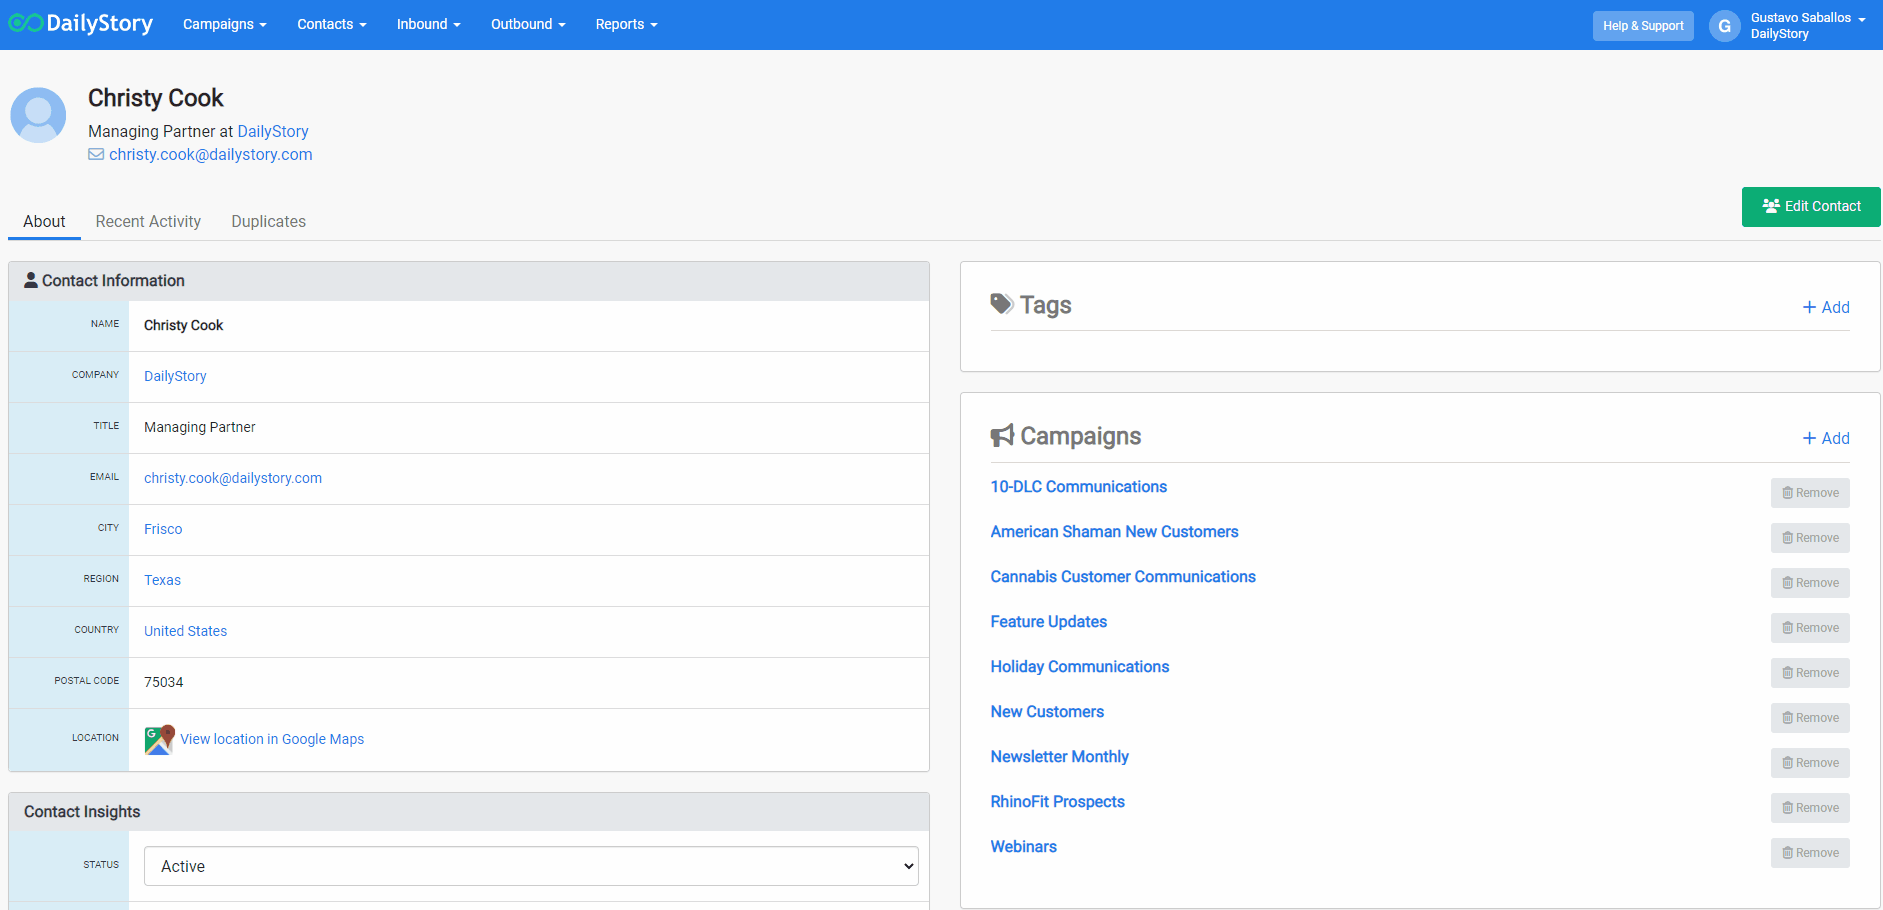Click the Campaigns megaphone icon

1002,436
